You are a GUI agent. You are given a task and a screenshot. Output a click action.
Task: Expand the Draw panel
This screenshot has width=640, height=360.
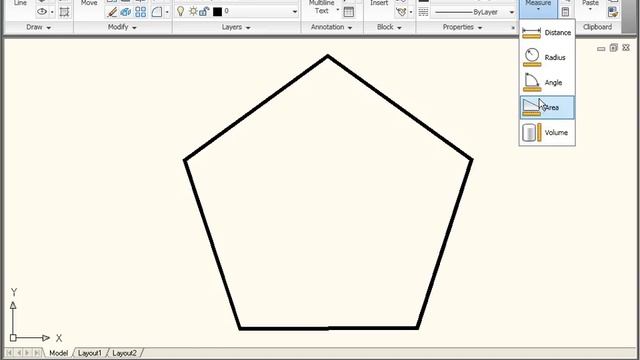coord(38,27)
